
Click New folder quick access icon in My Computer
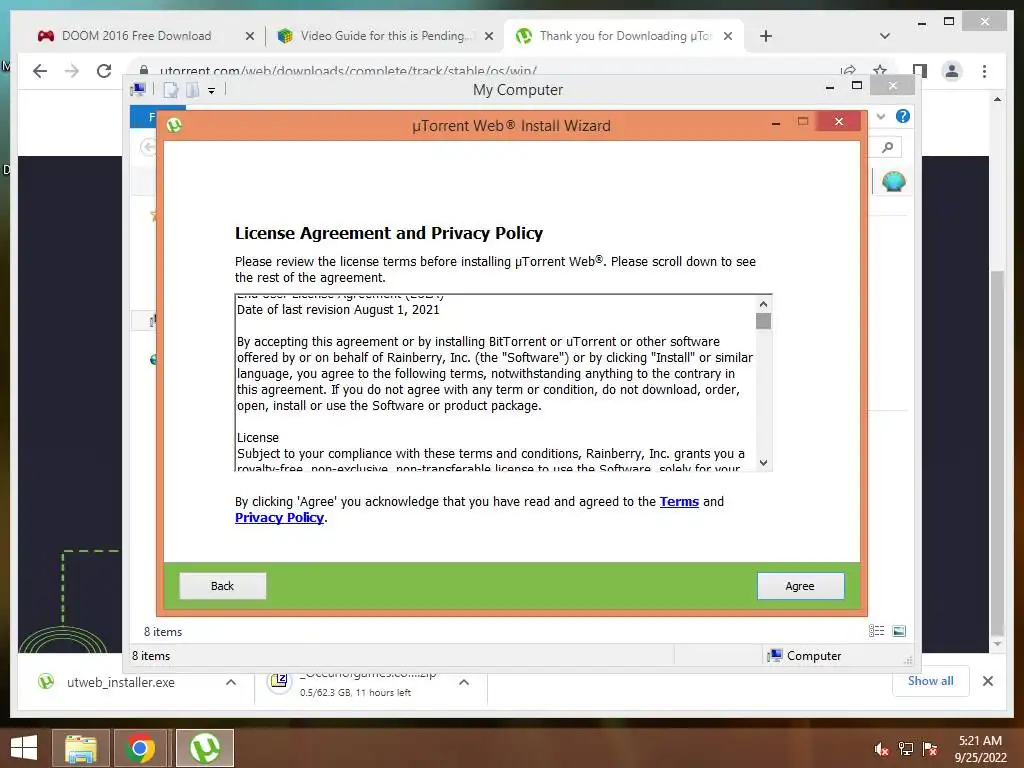[193, 90]
